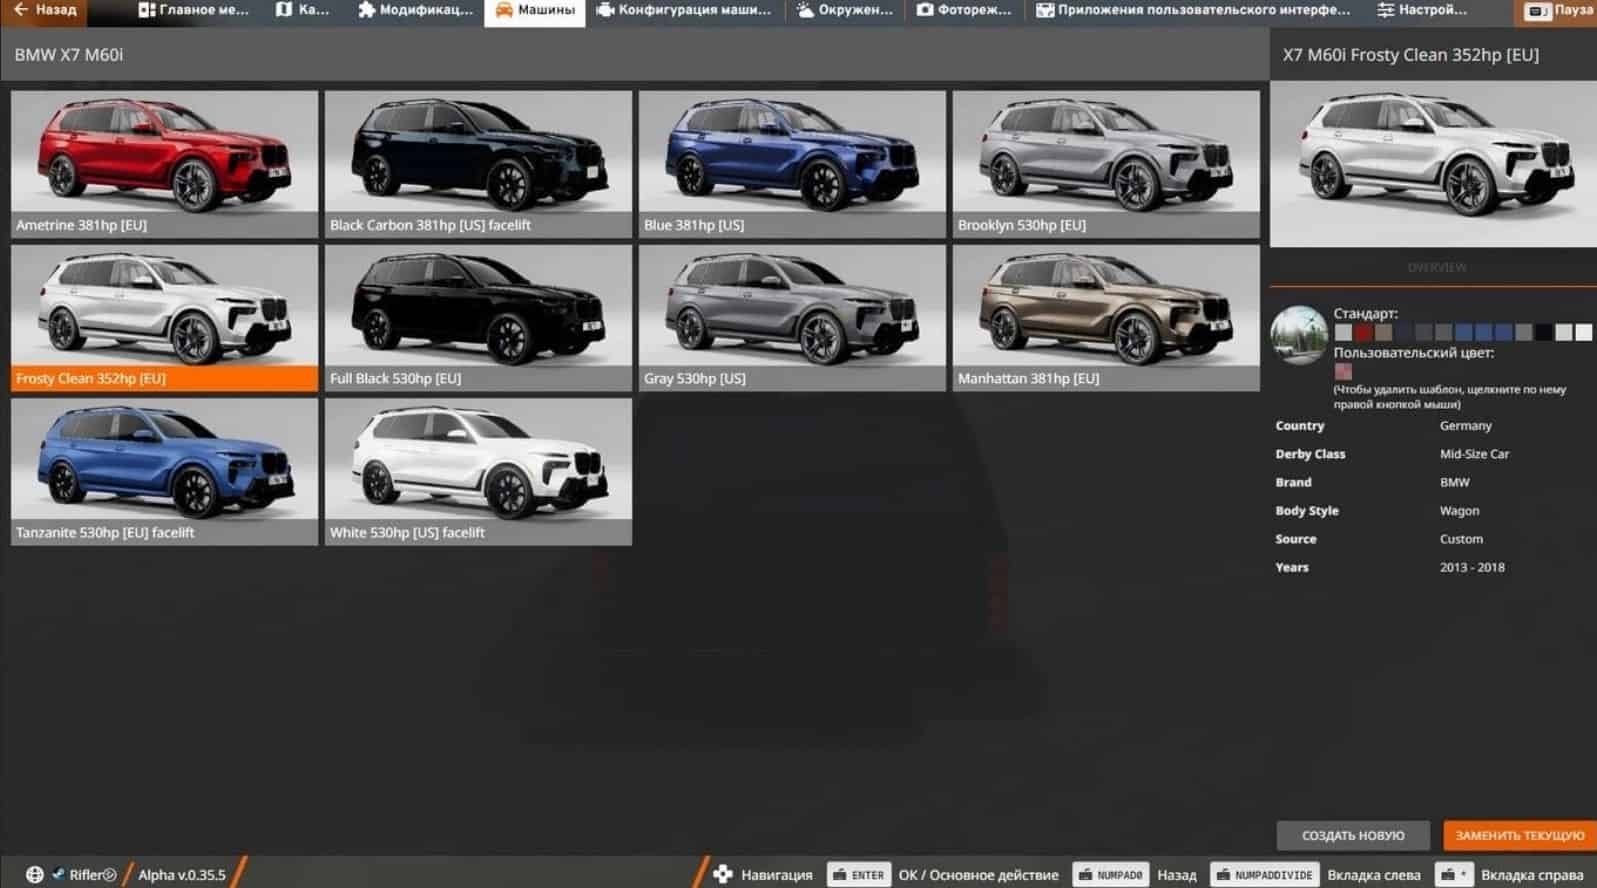
Task: Click the back arrow Назад button
Action: [x=45, y=10]
